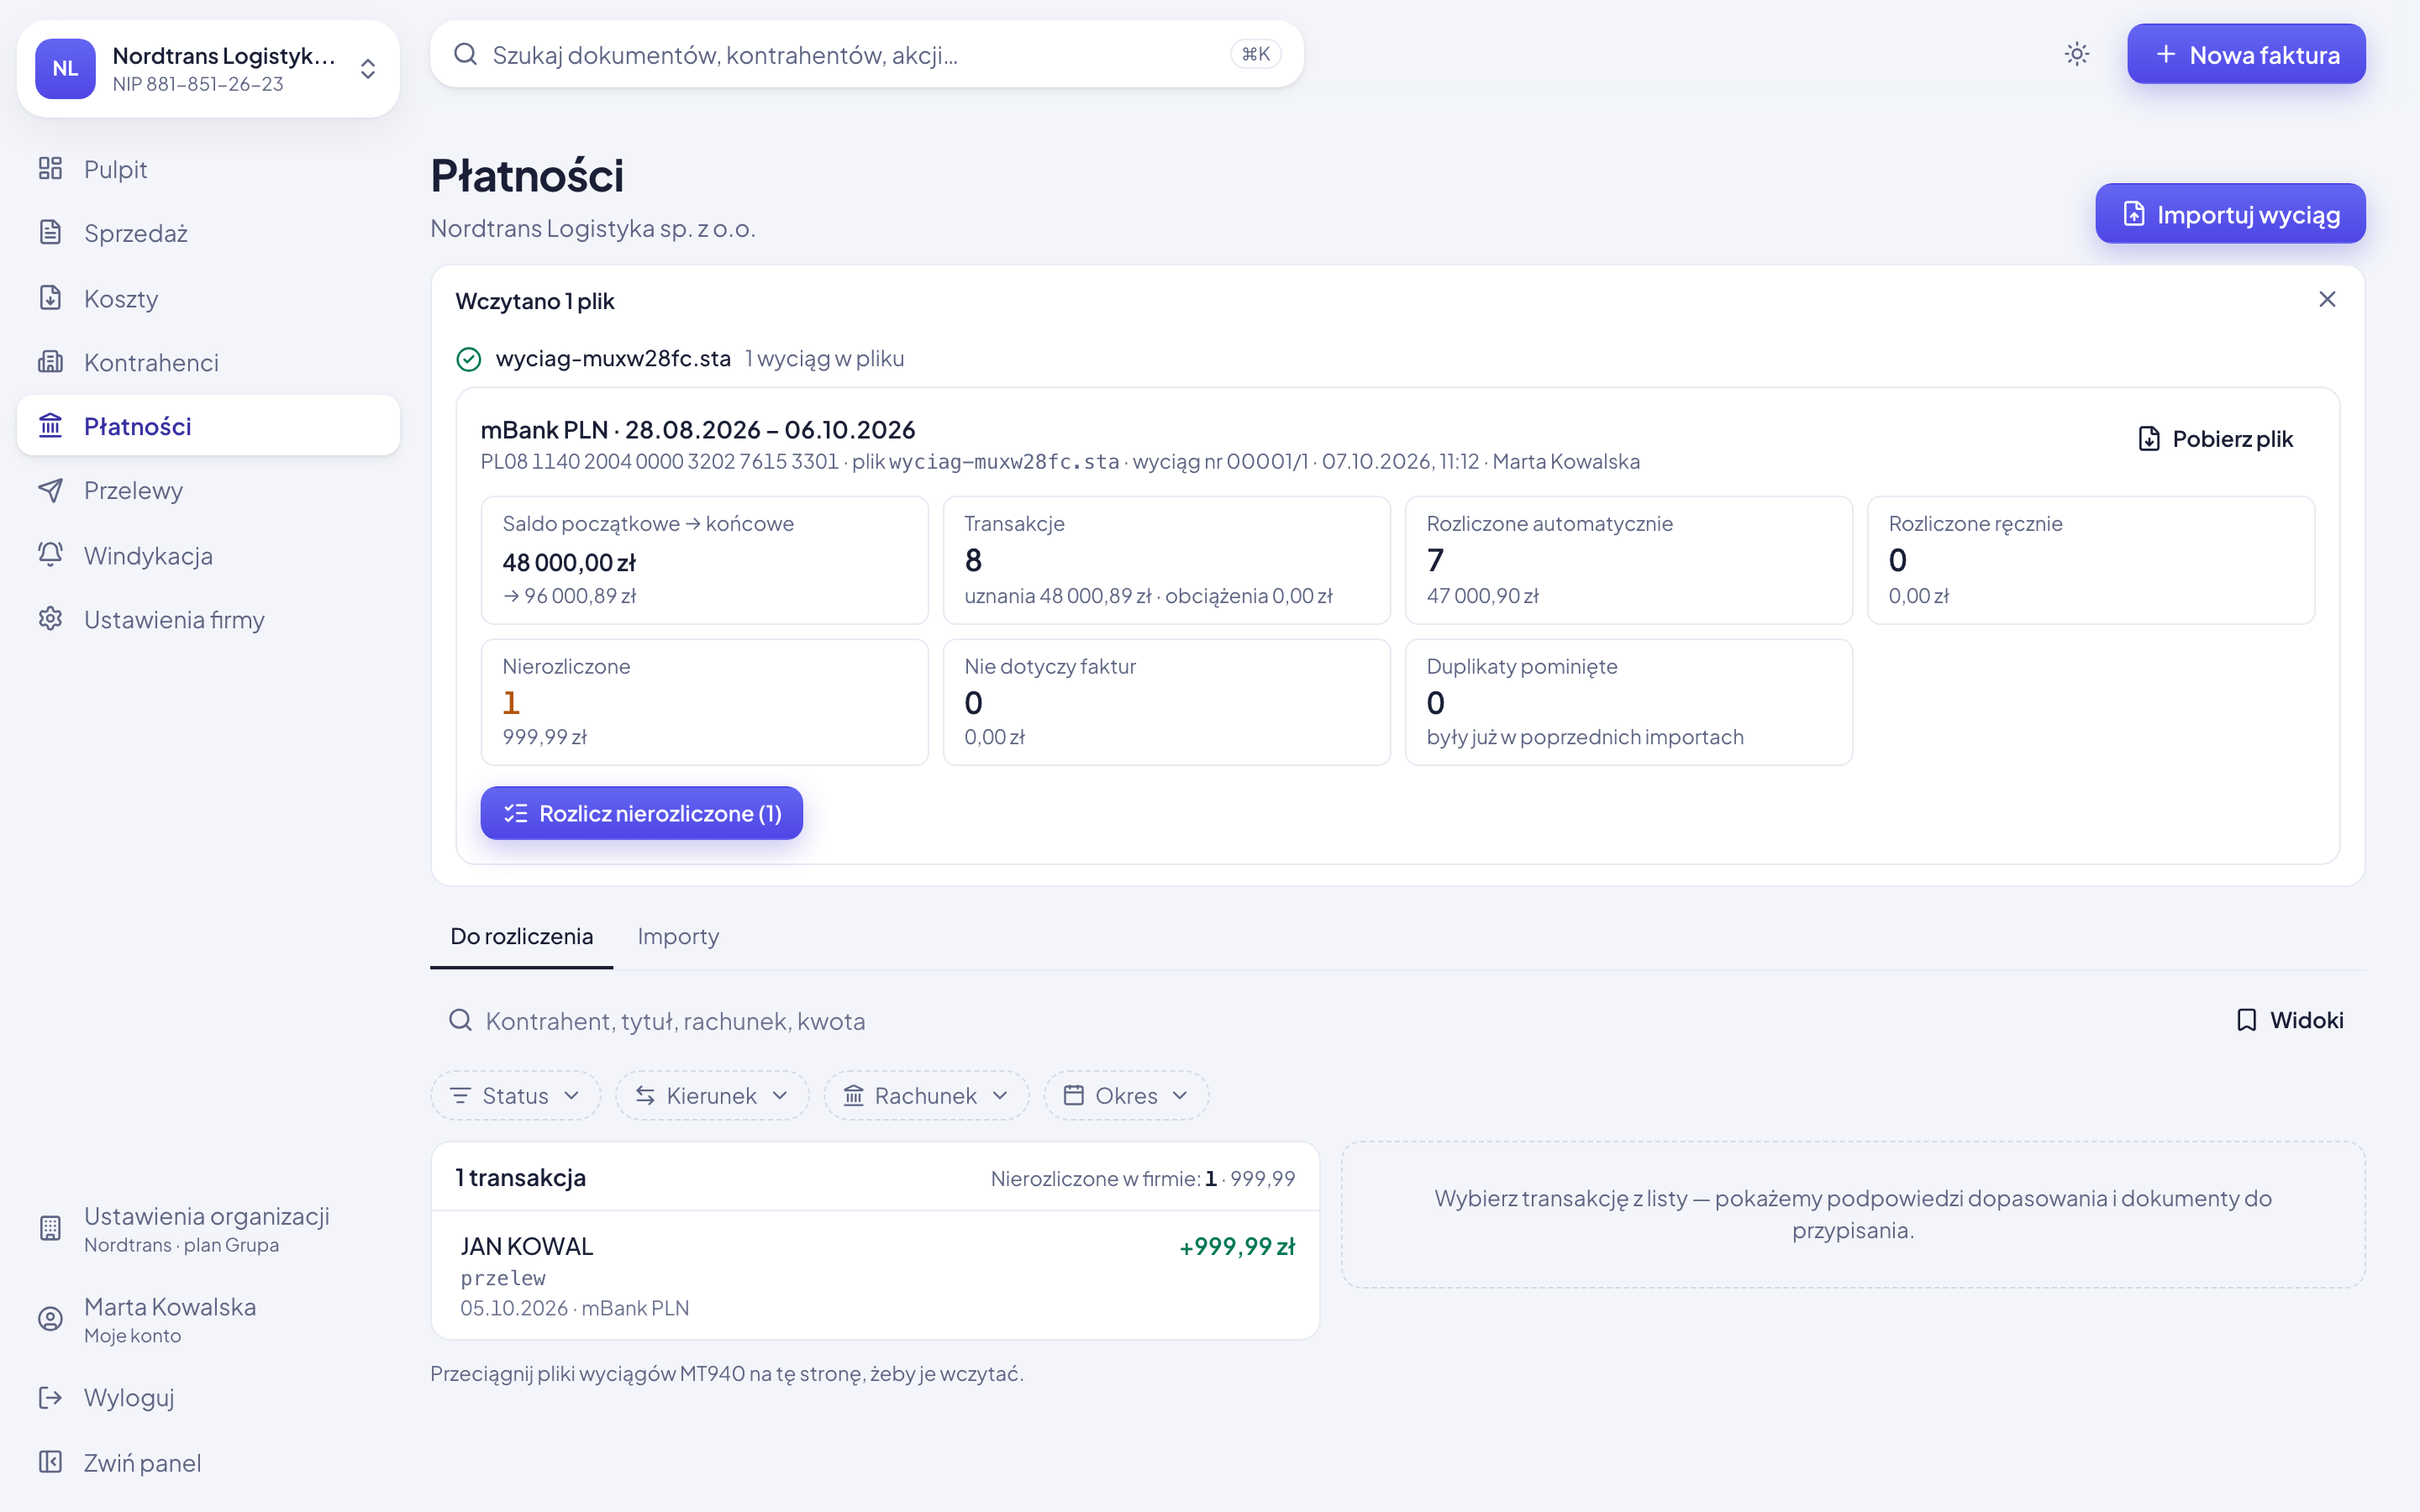Open Koszty from sidebar
The width and height of the screenshot is (2420, 1512).
tap(208, 298)
